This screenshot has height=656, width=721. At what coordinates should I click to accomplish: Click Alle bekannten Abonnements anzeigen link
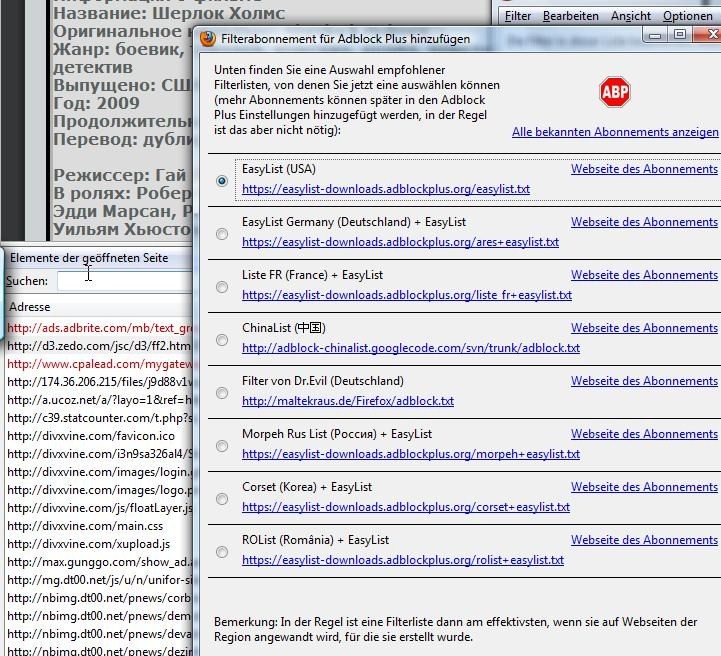pos(615,132)
